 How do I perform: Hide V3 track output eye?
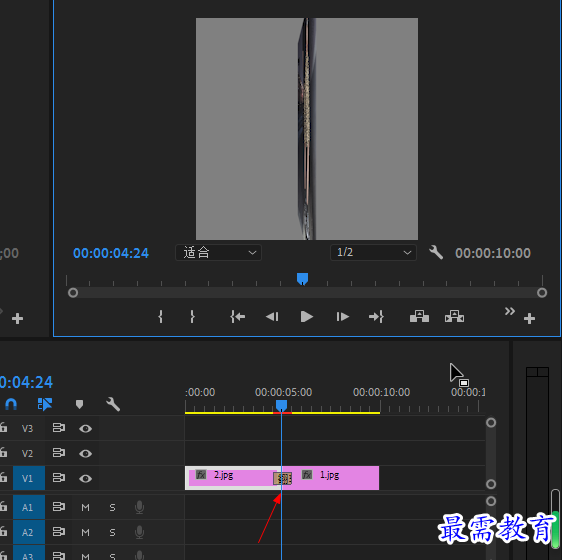click(85, 428)
